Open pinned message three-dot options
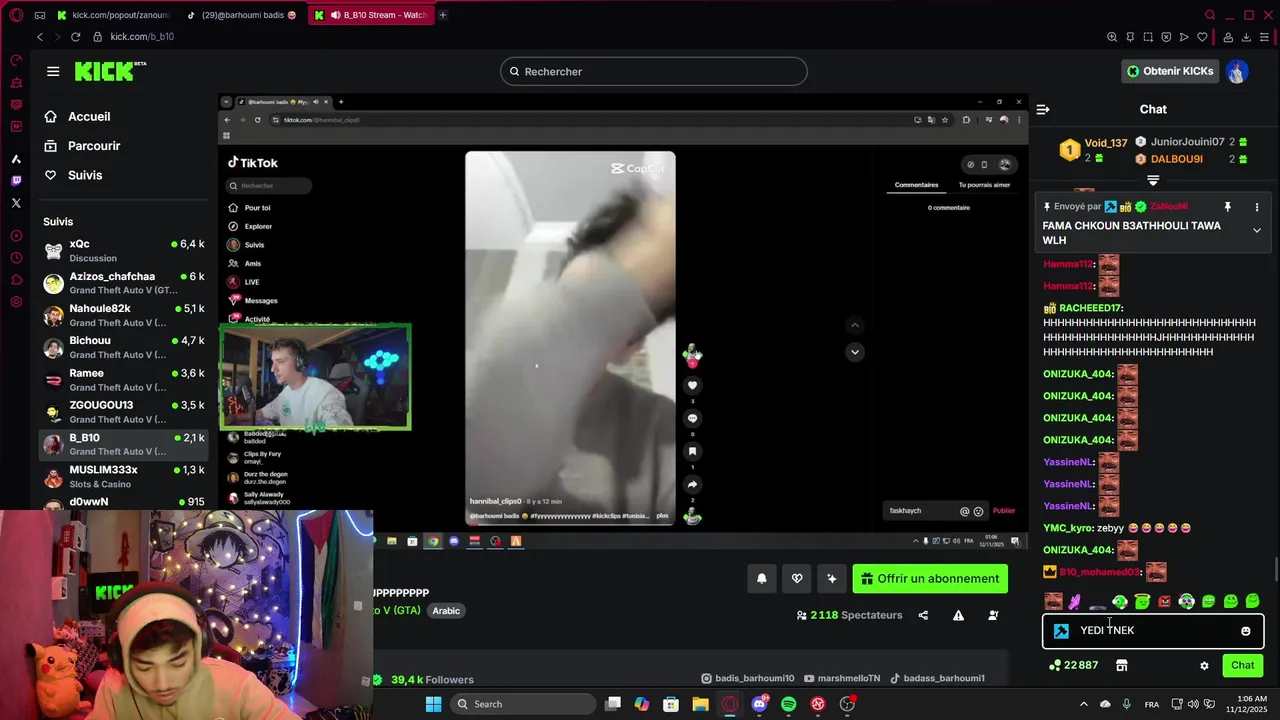The height and width of the screenshot is (720, 1280). pyautogui.click(x=1257, y=207)
